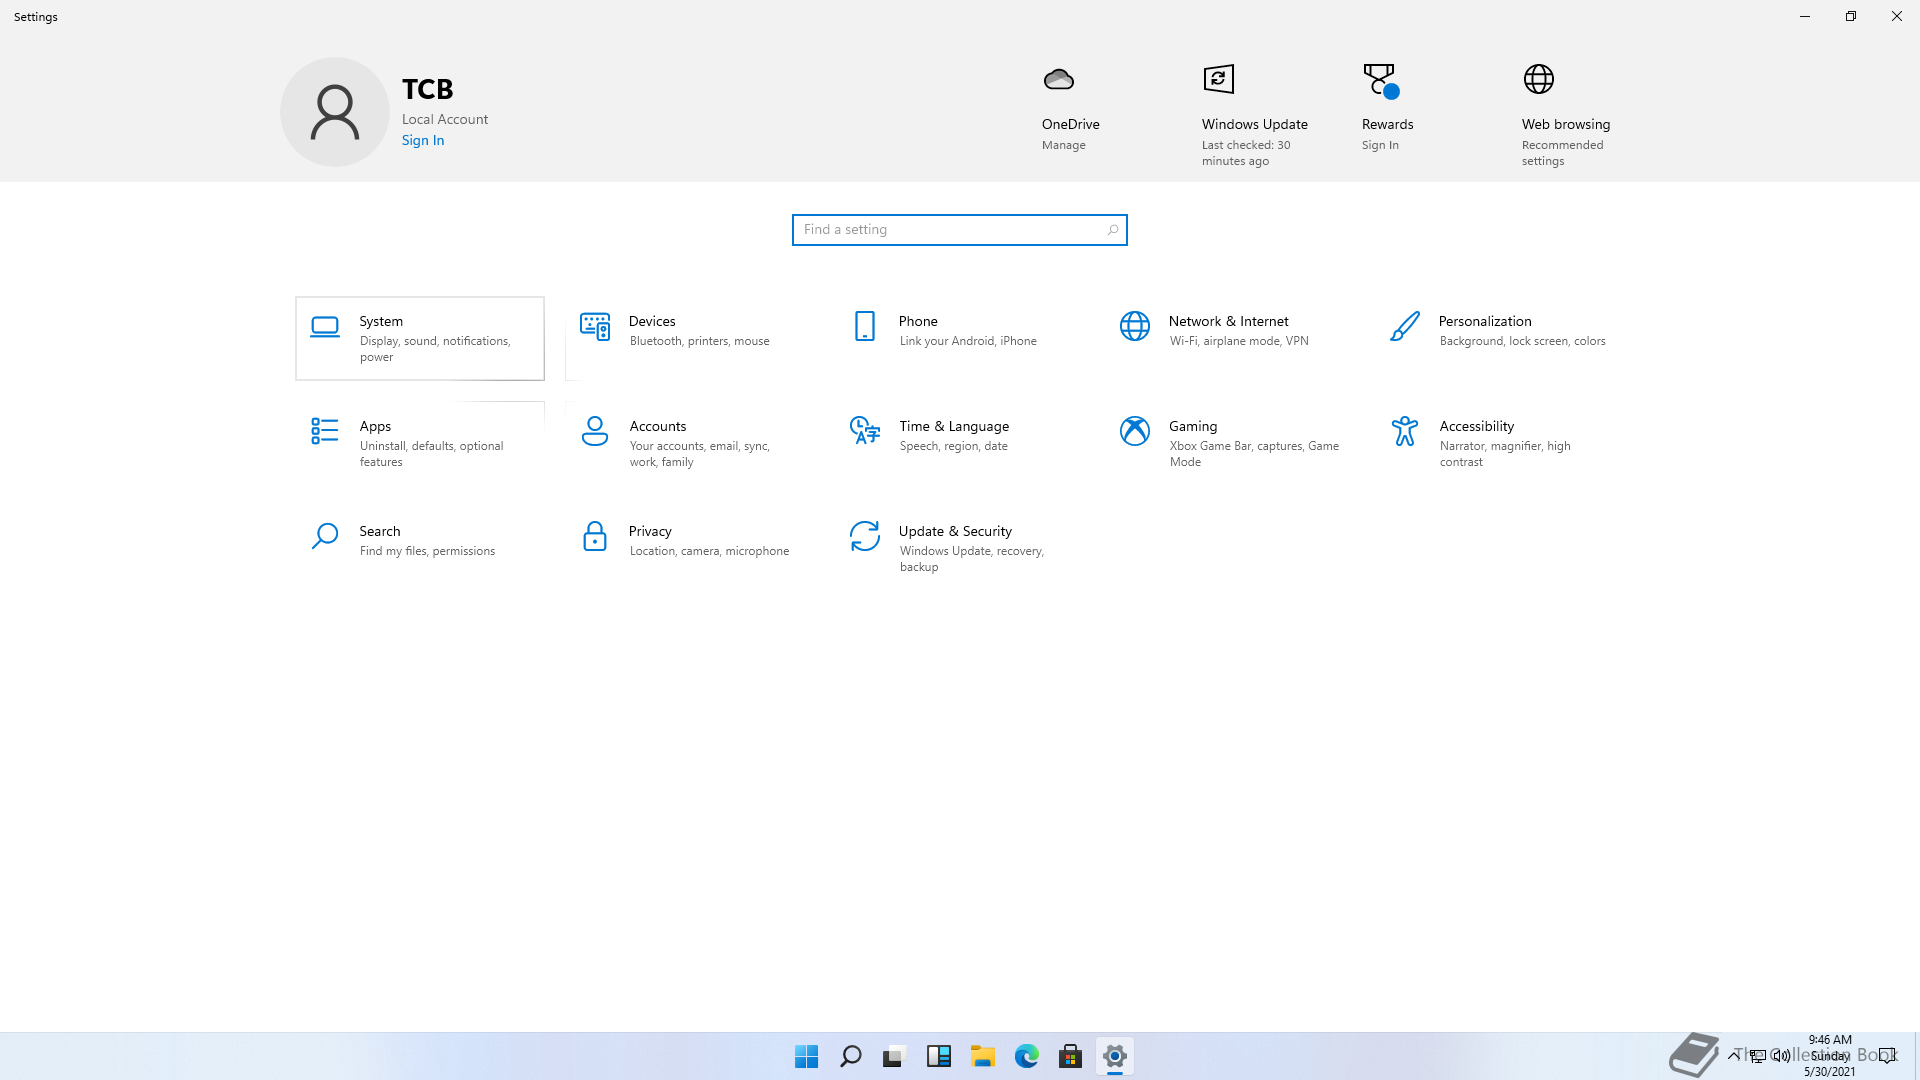Viewport: 1920px width, 1080px height.
Task: Open Task View from the taskbar
Action: click(x=894, y=1056)
